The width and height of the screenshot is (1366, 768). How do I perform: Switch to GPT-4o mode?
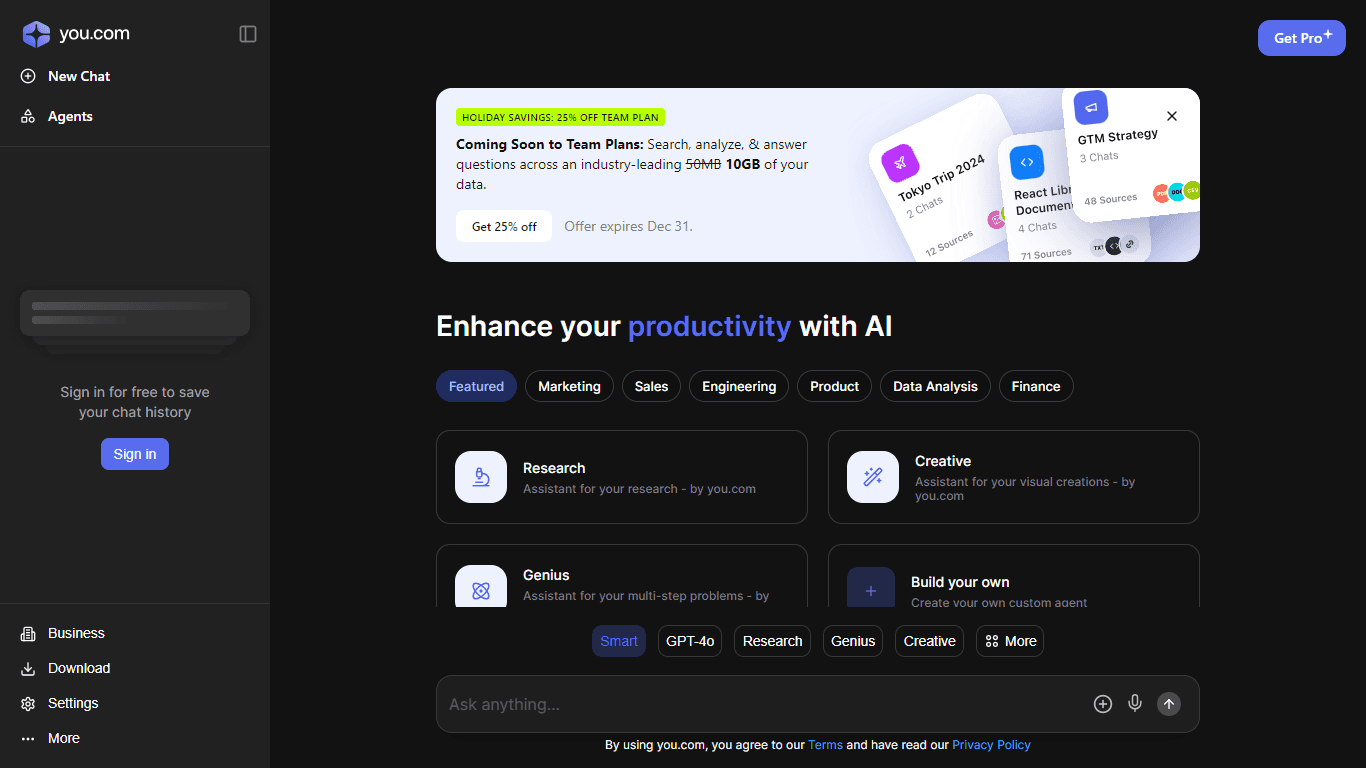tap(690, 641)
